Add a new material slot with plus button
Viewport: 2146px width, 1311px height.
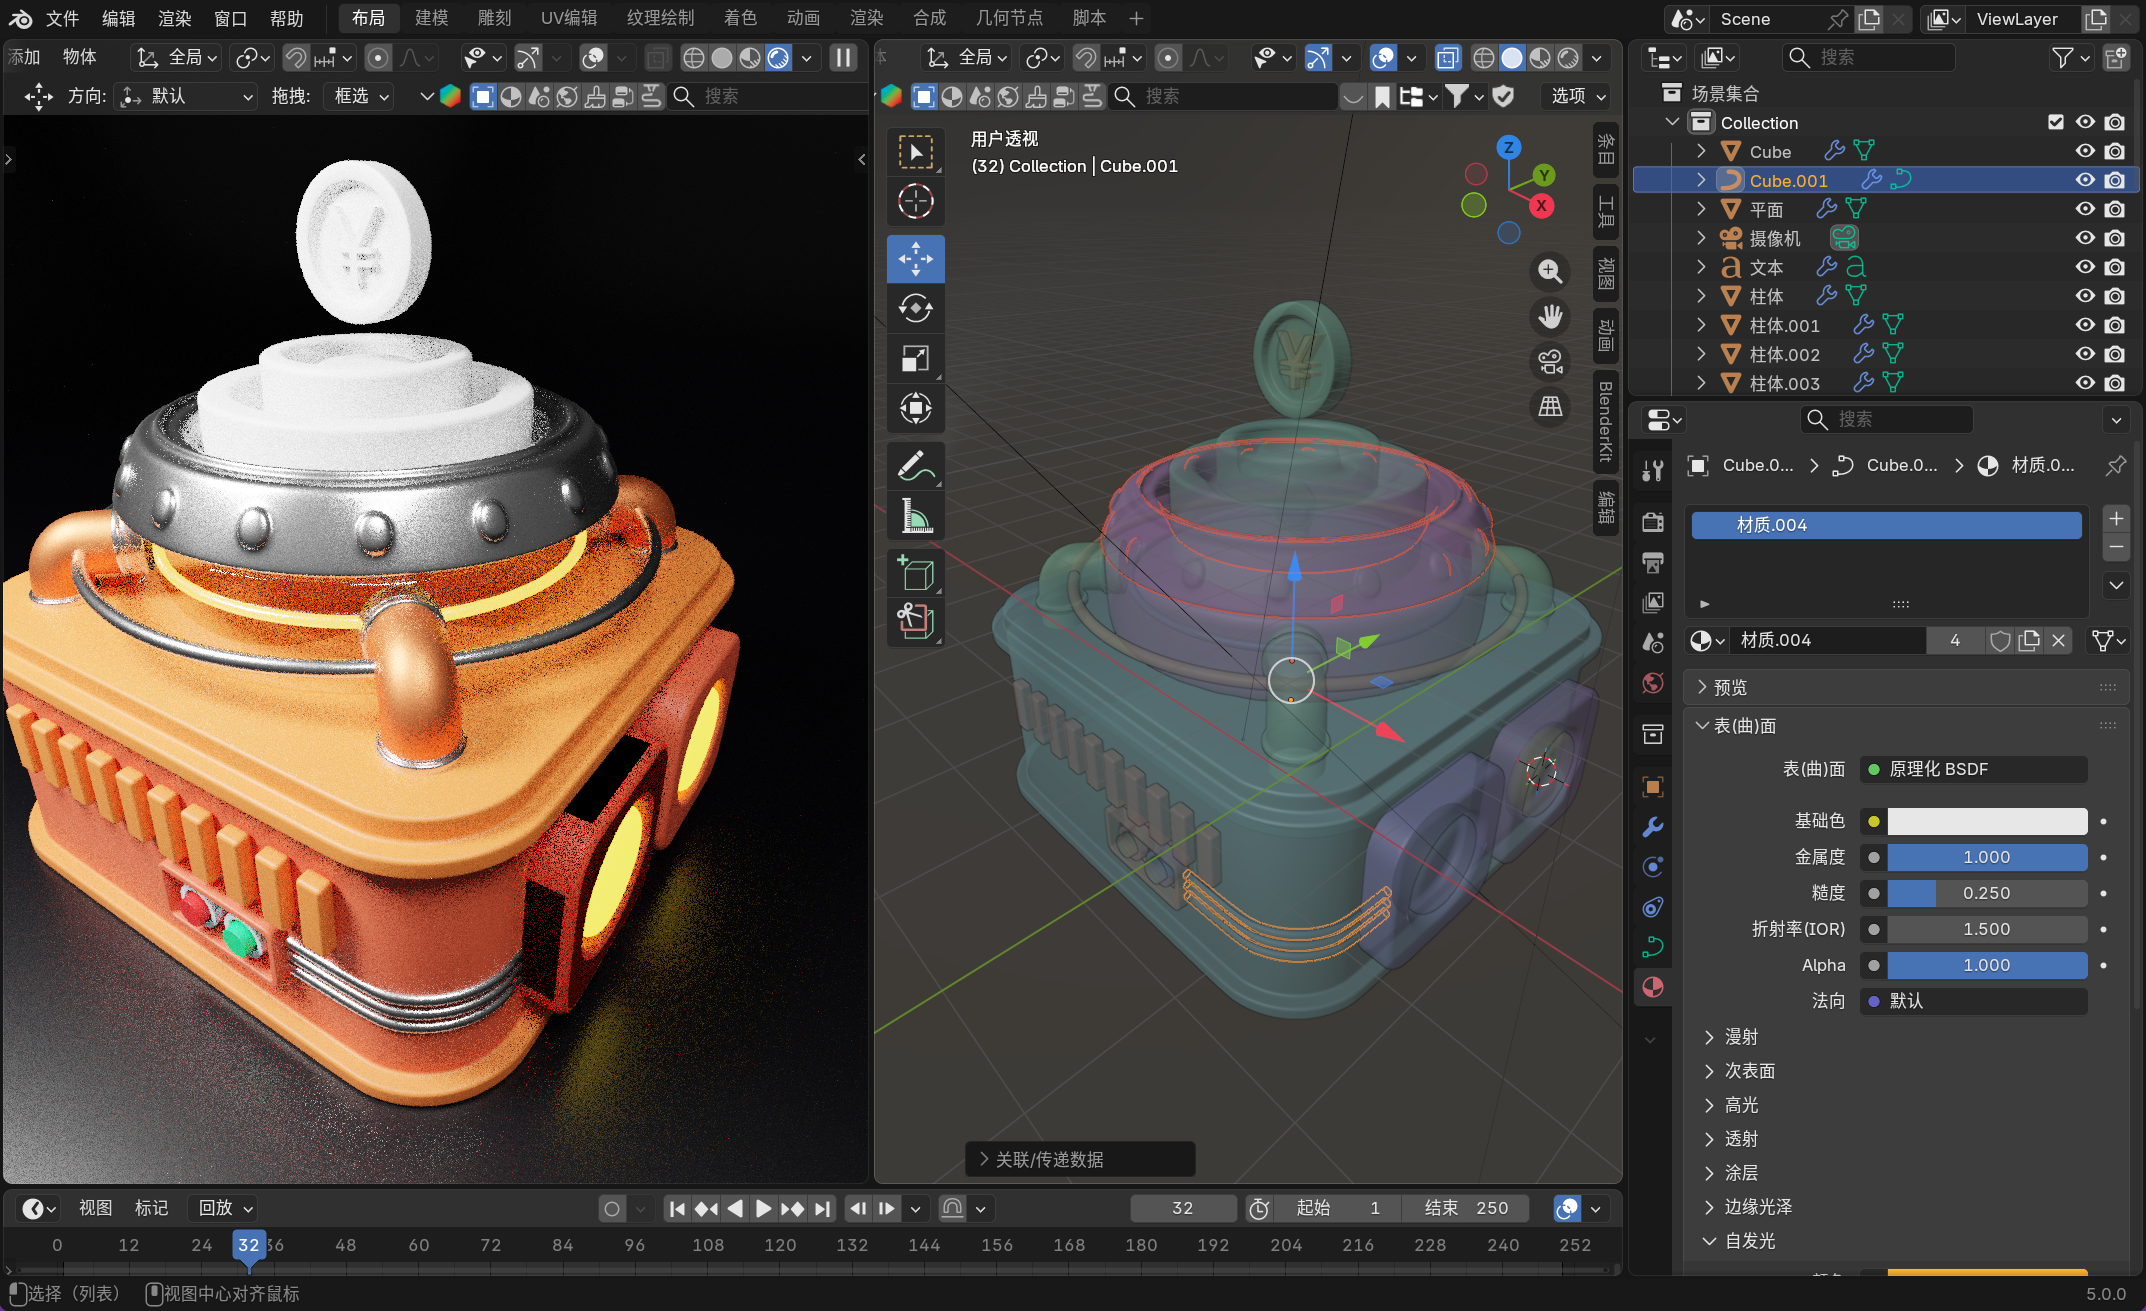click(x=2116, y=518)
